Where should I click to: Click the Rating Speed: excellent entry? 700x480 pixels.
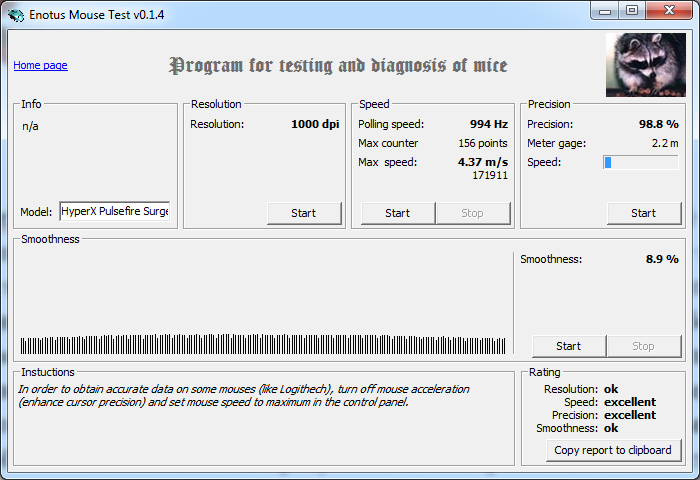pos(610,402)
